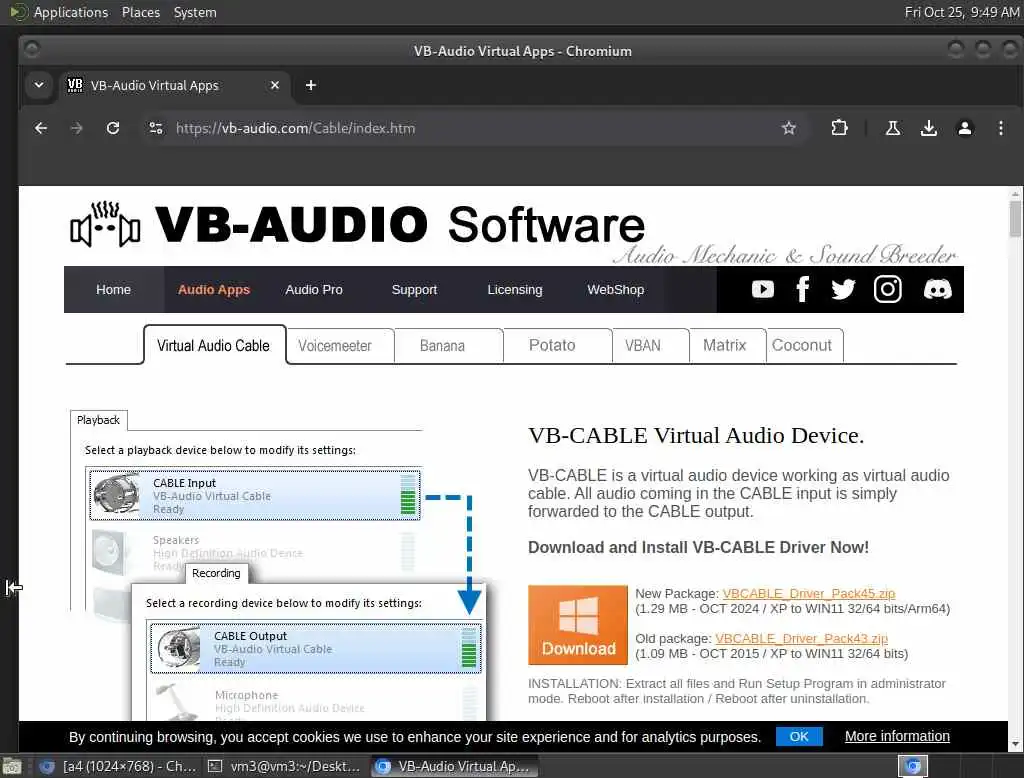Download VBCABLE_Driver_Pack43.zip link

801,638
